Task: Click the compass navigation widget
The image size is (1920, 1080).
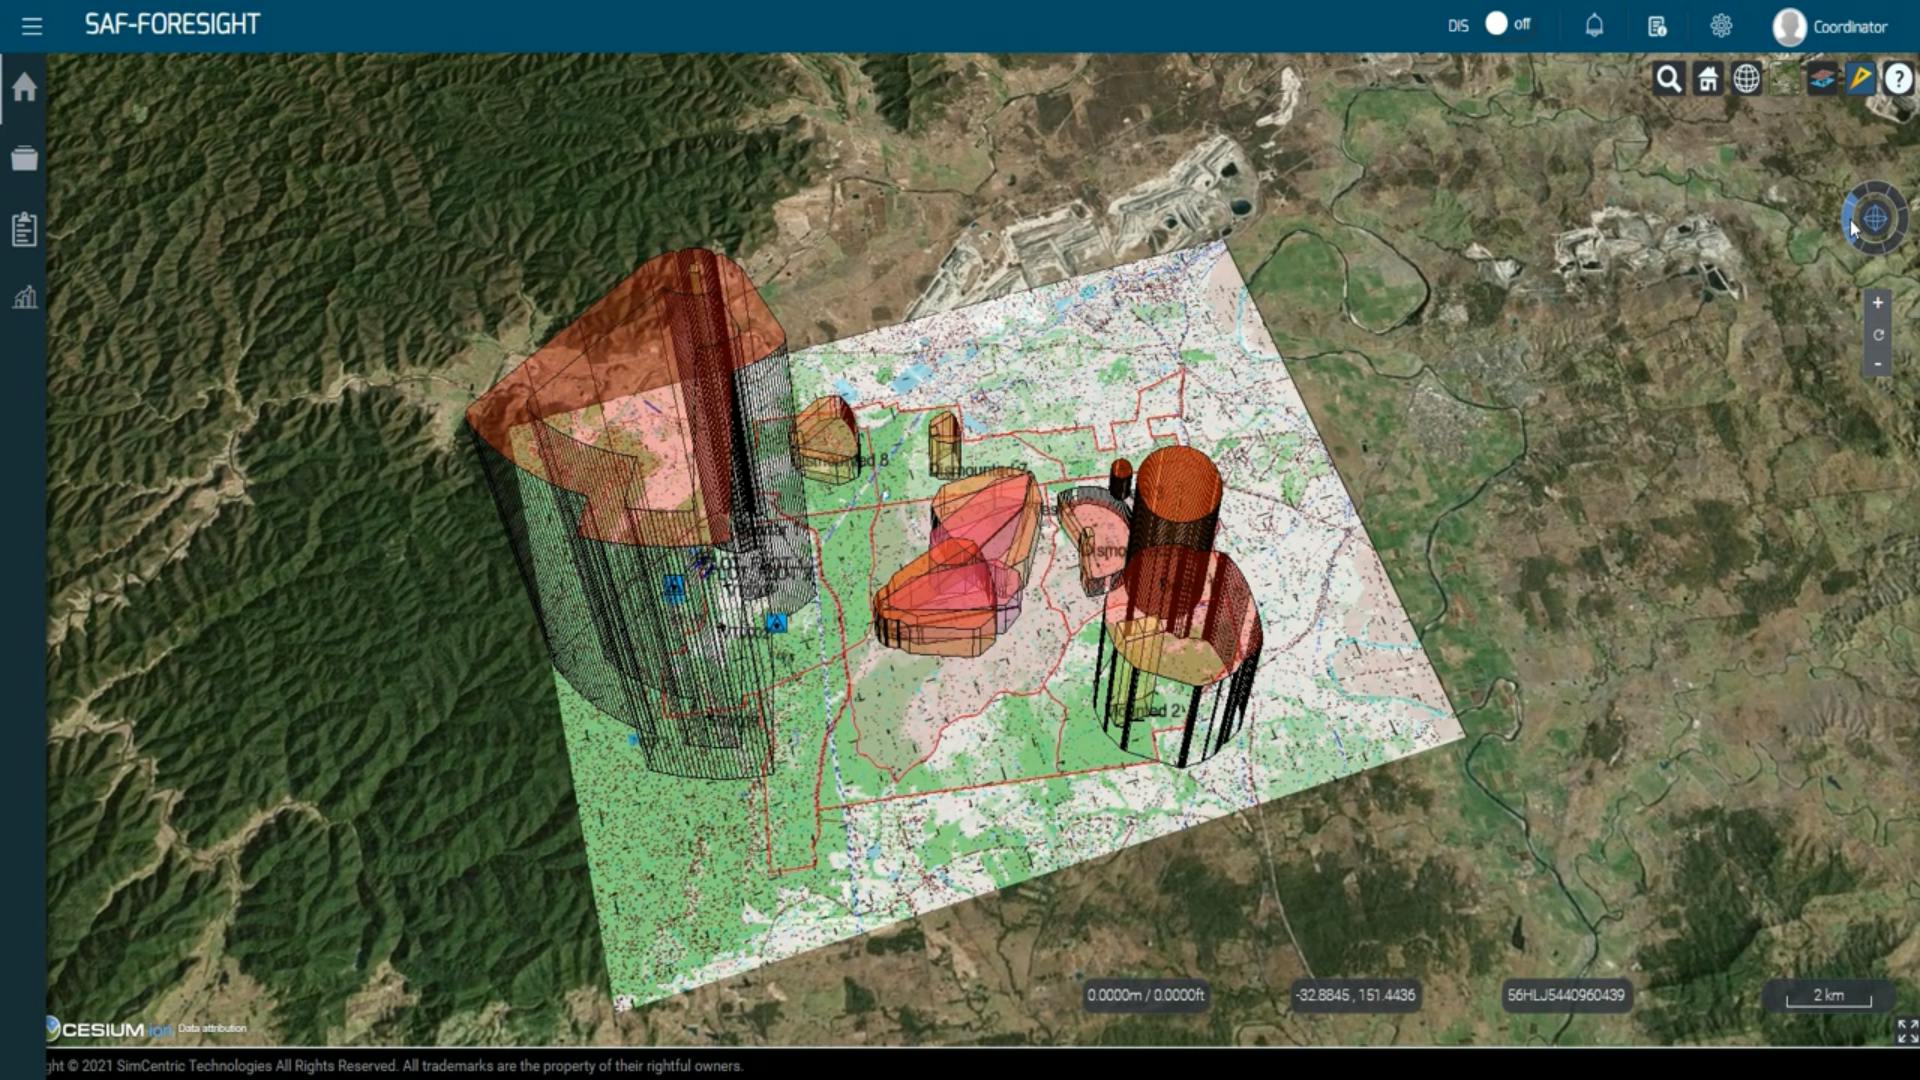Action: [1874, 217]
